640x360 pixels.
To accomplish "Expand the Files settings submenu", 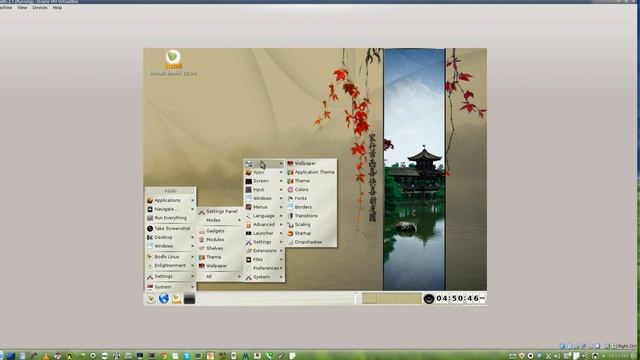I will pos(264,259).
